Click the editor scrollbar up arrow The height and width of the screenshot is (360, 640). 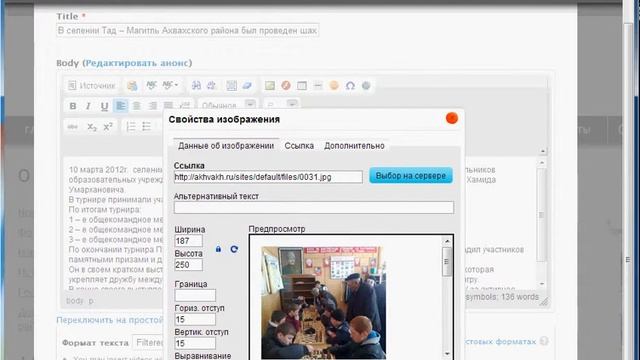542,162
